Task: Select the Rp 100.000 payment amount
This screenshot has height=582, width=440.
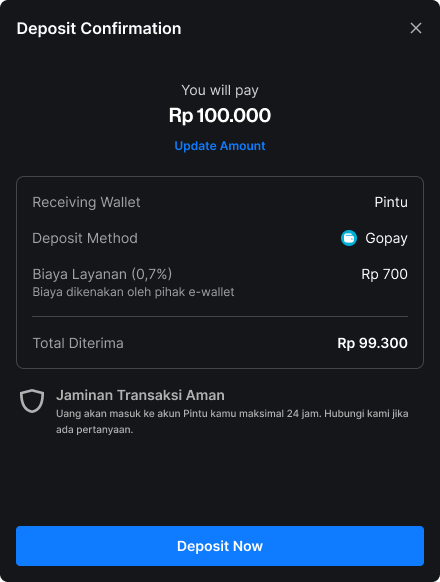Action: 220,115
